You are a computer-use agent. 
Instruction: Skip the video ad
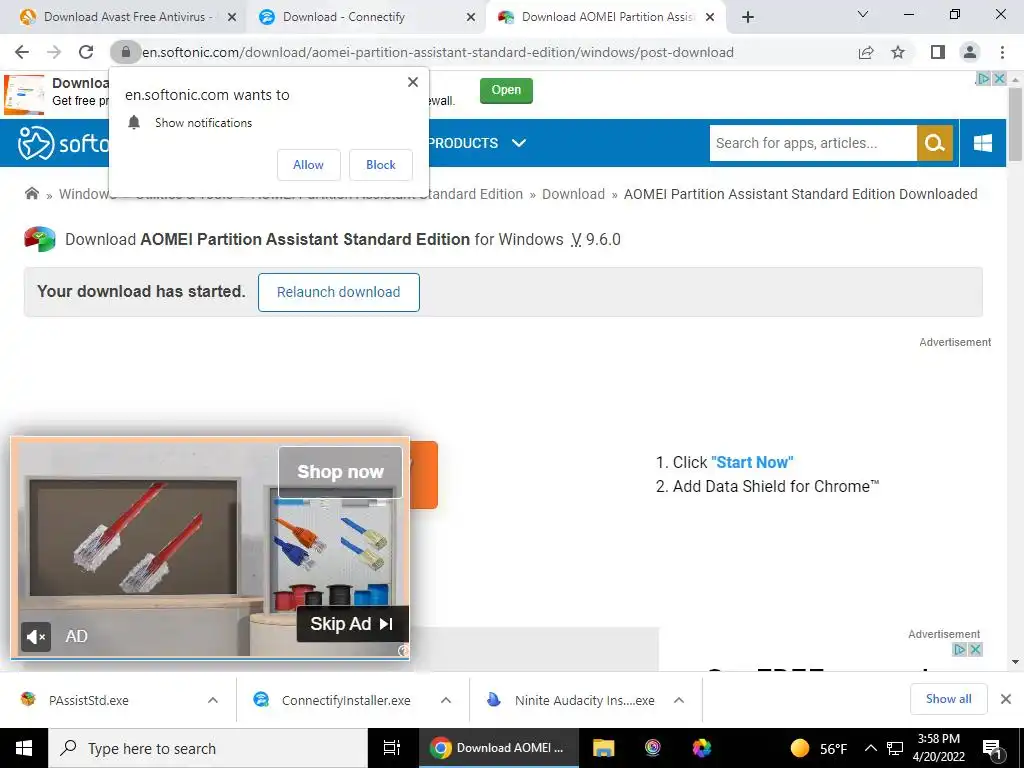(x=353, y=624)
